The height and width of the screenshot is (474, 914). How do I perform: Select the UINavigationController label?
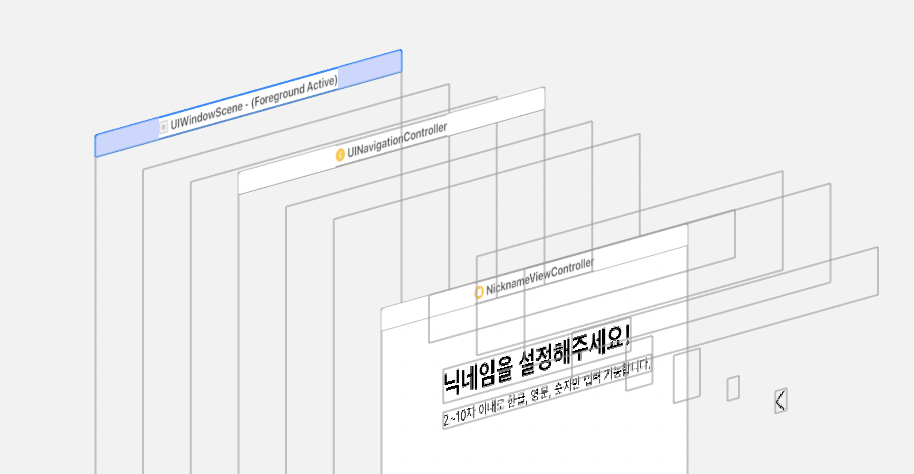point(397,141)
